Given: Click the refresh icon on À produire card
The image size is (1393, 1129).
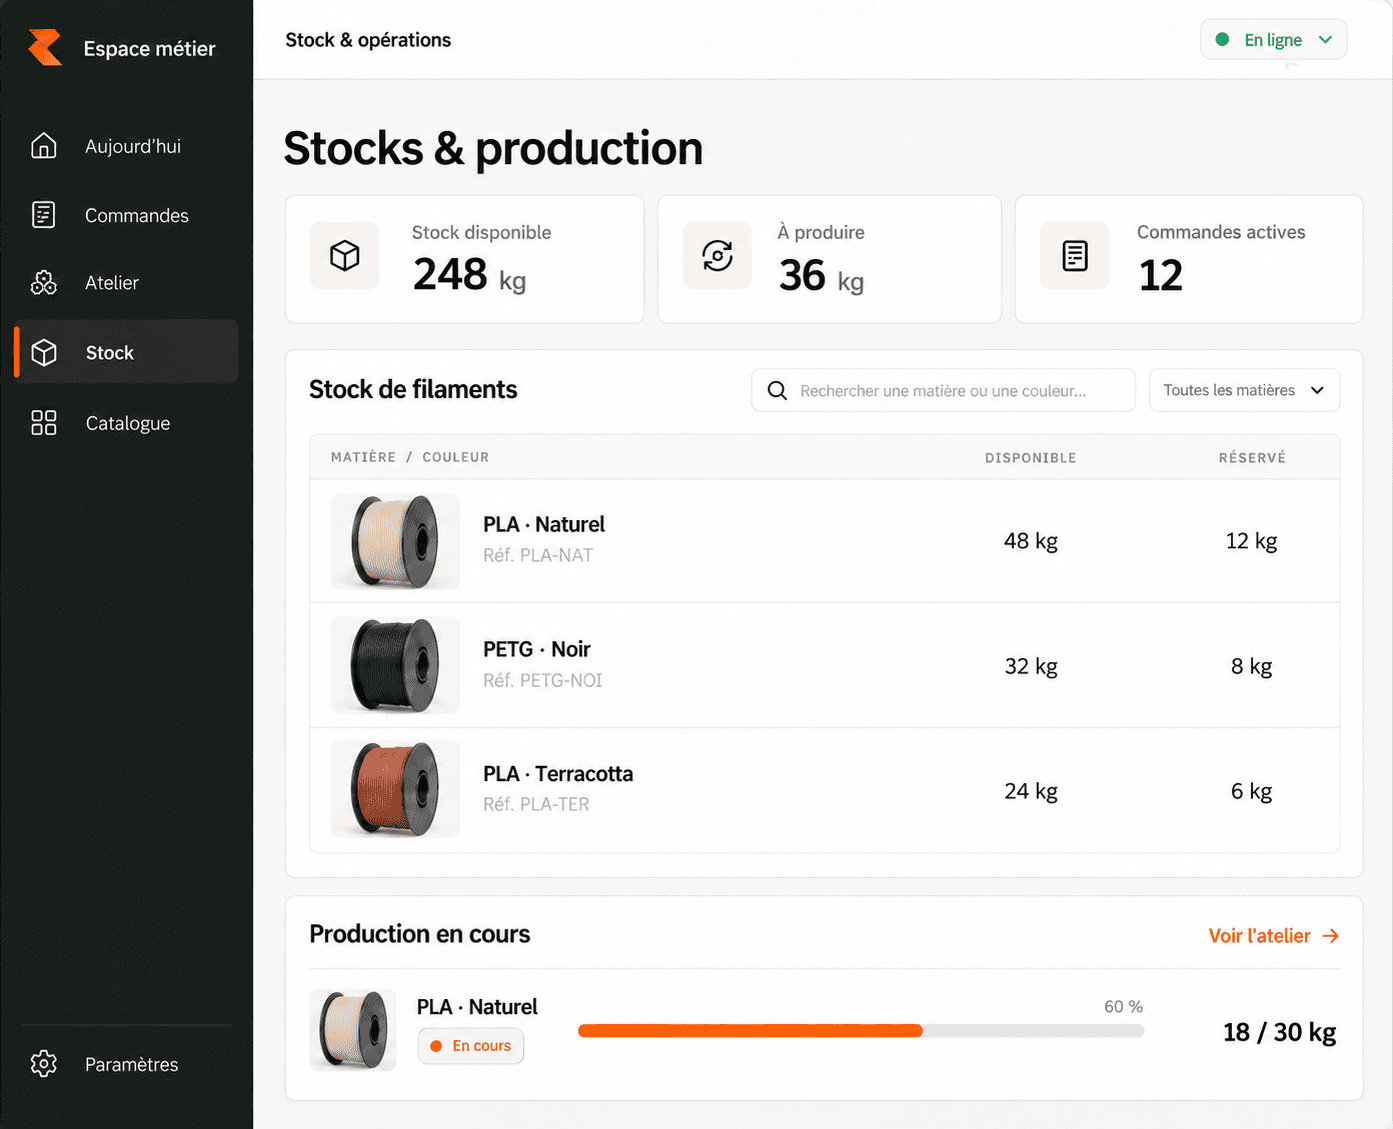Looking at the screenshot, I should tap(717, 256).
